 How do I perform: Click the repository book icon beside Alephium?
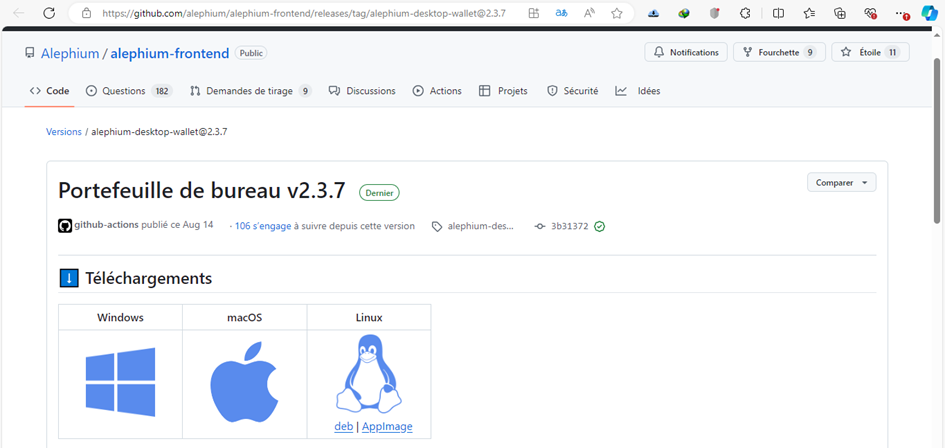[x=30, y=53]
